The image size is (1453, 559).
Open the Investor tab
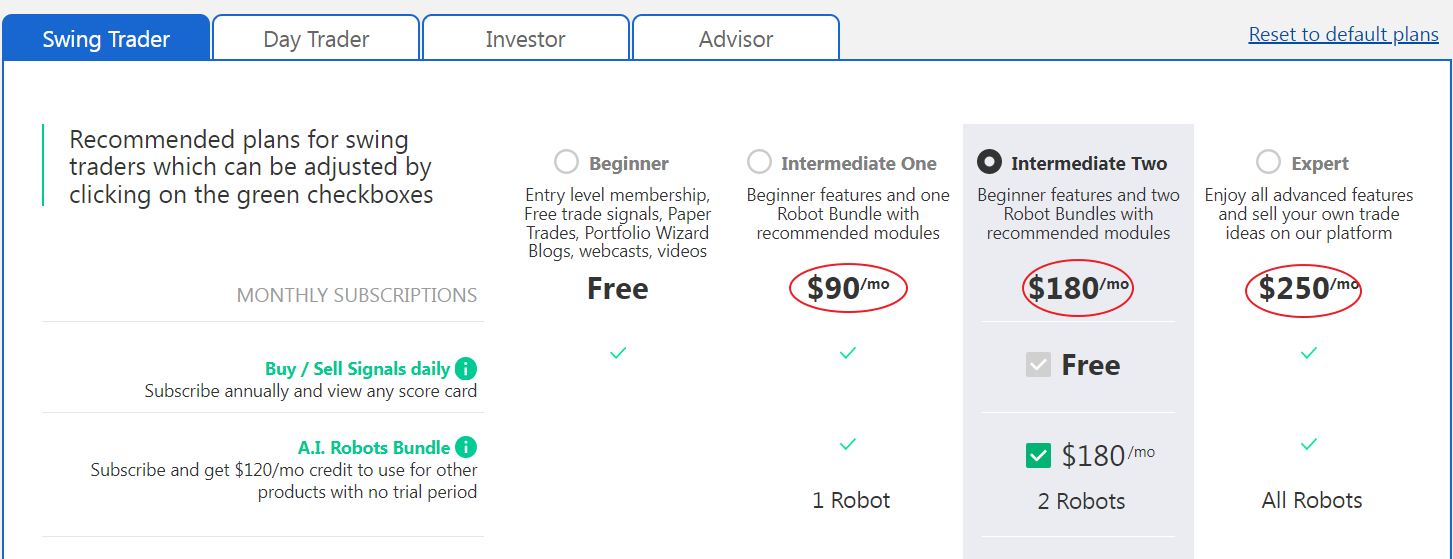pos(526,39)
